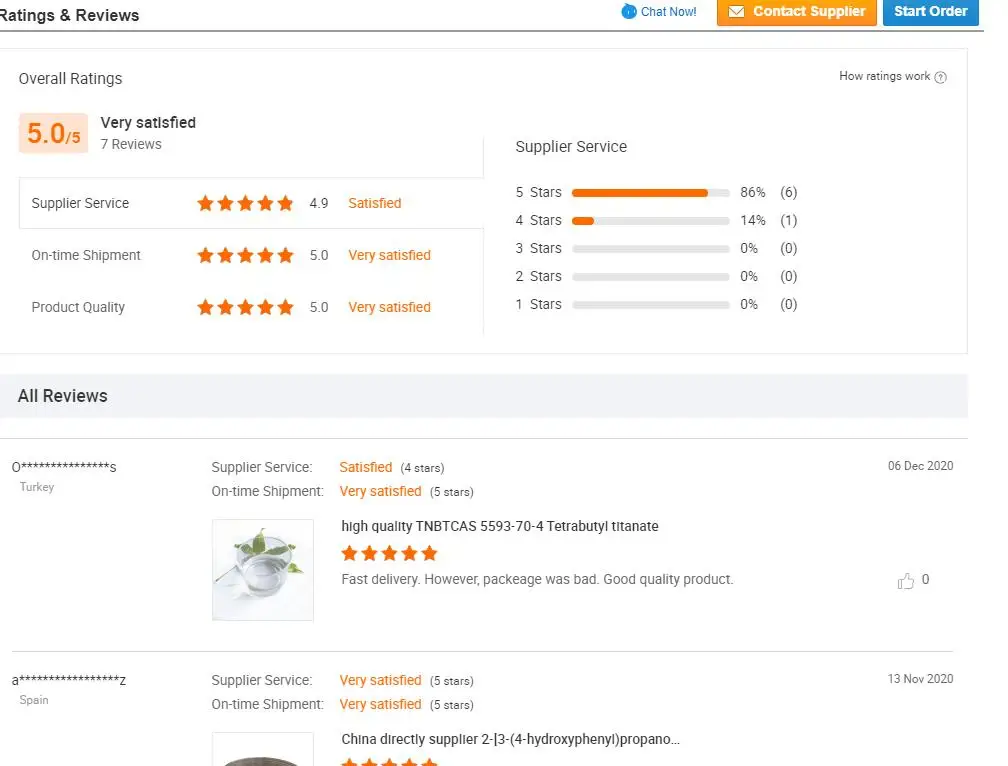Screen dimensions: 1008x766
Task: Click reviewer name from Spain
Action: 69,680
